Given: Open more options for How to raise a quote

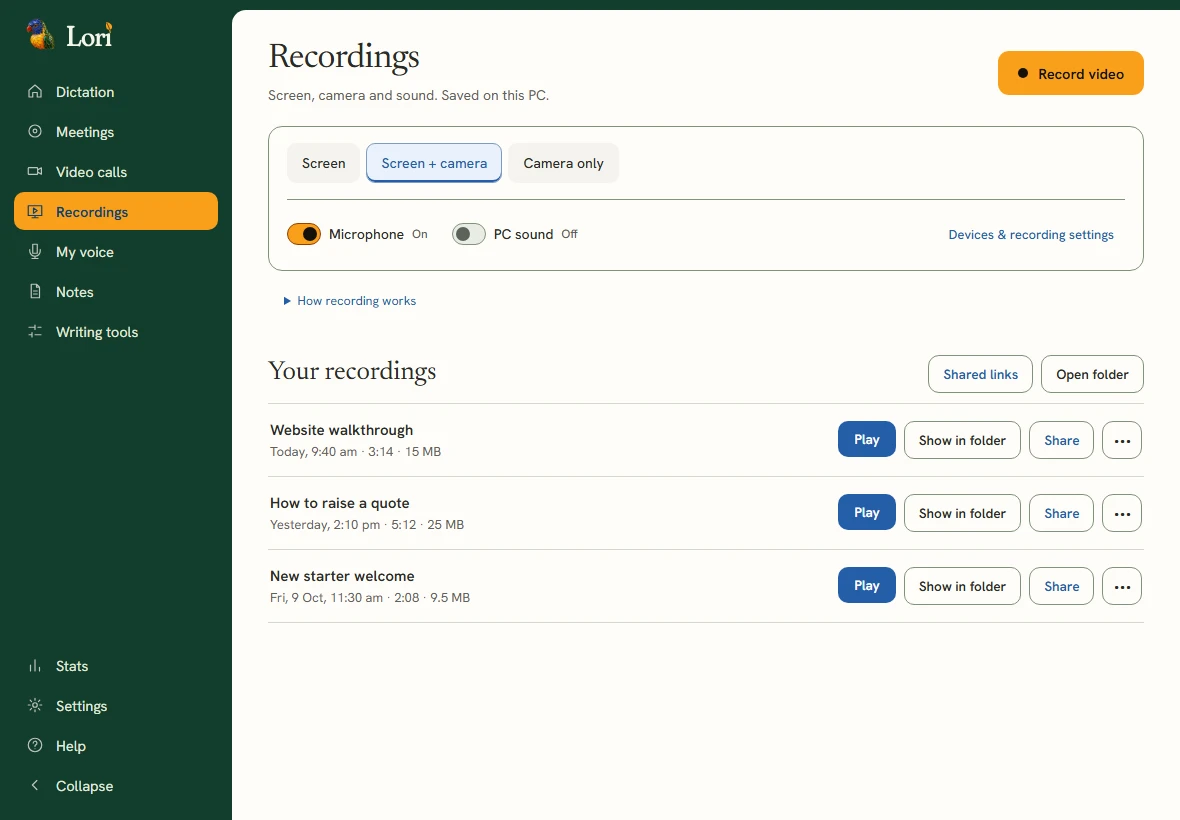Looking at the screenshot, I should click(x=1122, y=513).
